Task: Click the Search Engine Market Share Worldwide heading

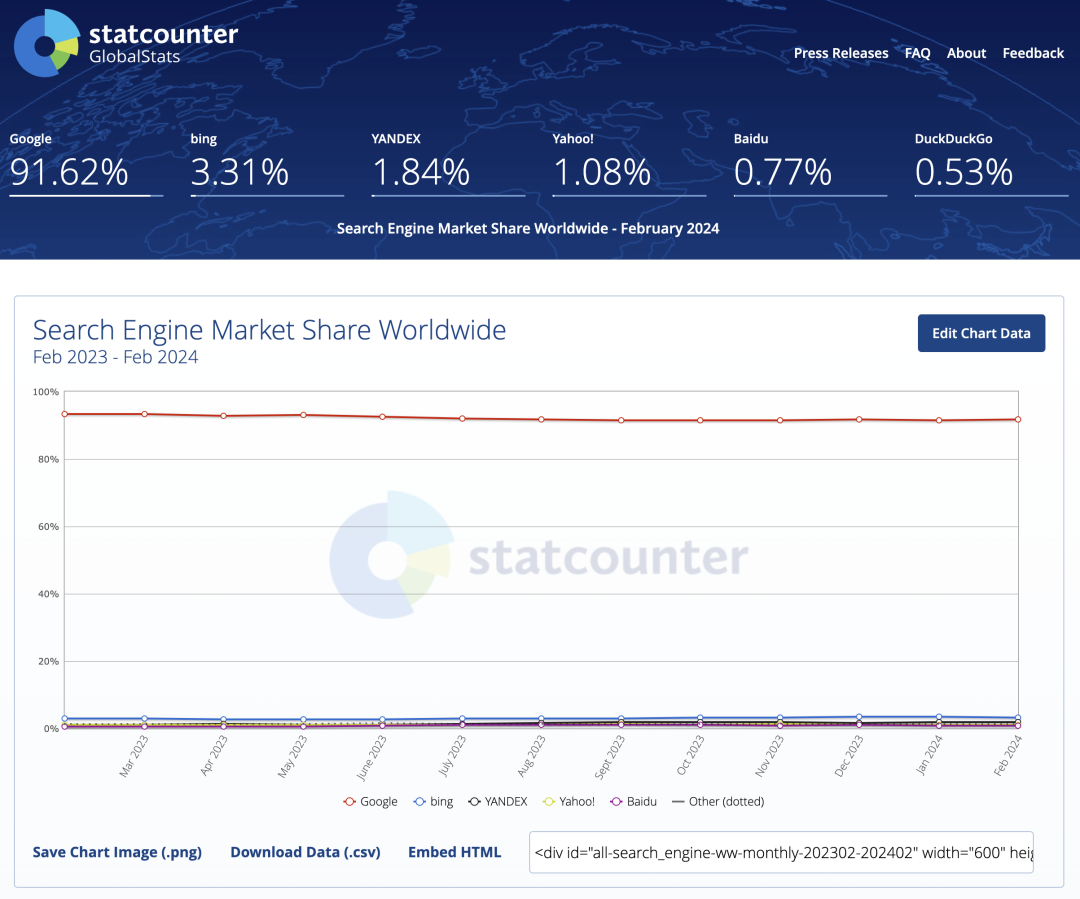Action: pyautogui.click(x=269, y=330)
